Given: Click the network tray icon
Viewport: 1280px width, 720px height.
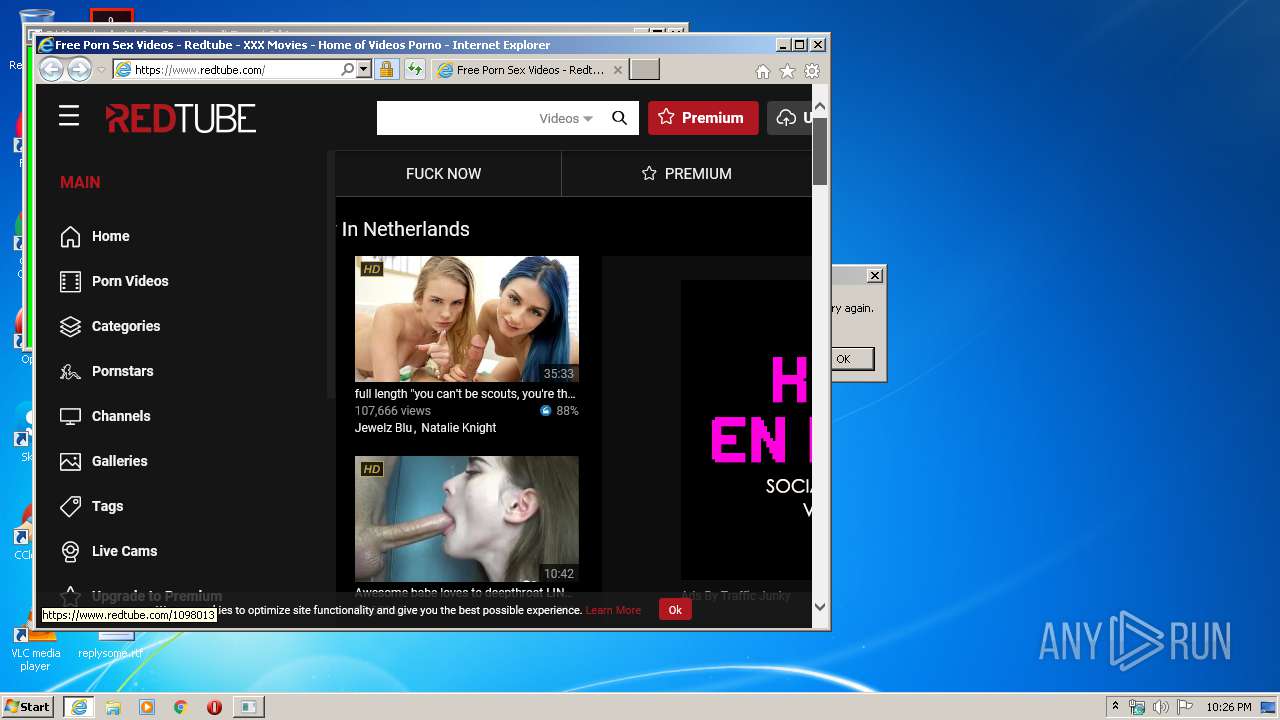Looking at the screenshot, I should click(x=1137, y=707).
